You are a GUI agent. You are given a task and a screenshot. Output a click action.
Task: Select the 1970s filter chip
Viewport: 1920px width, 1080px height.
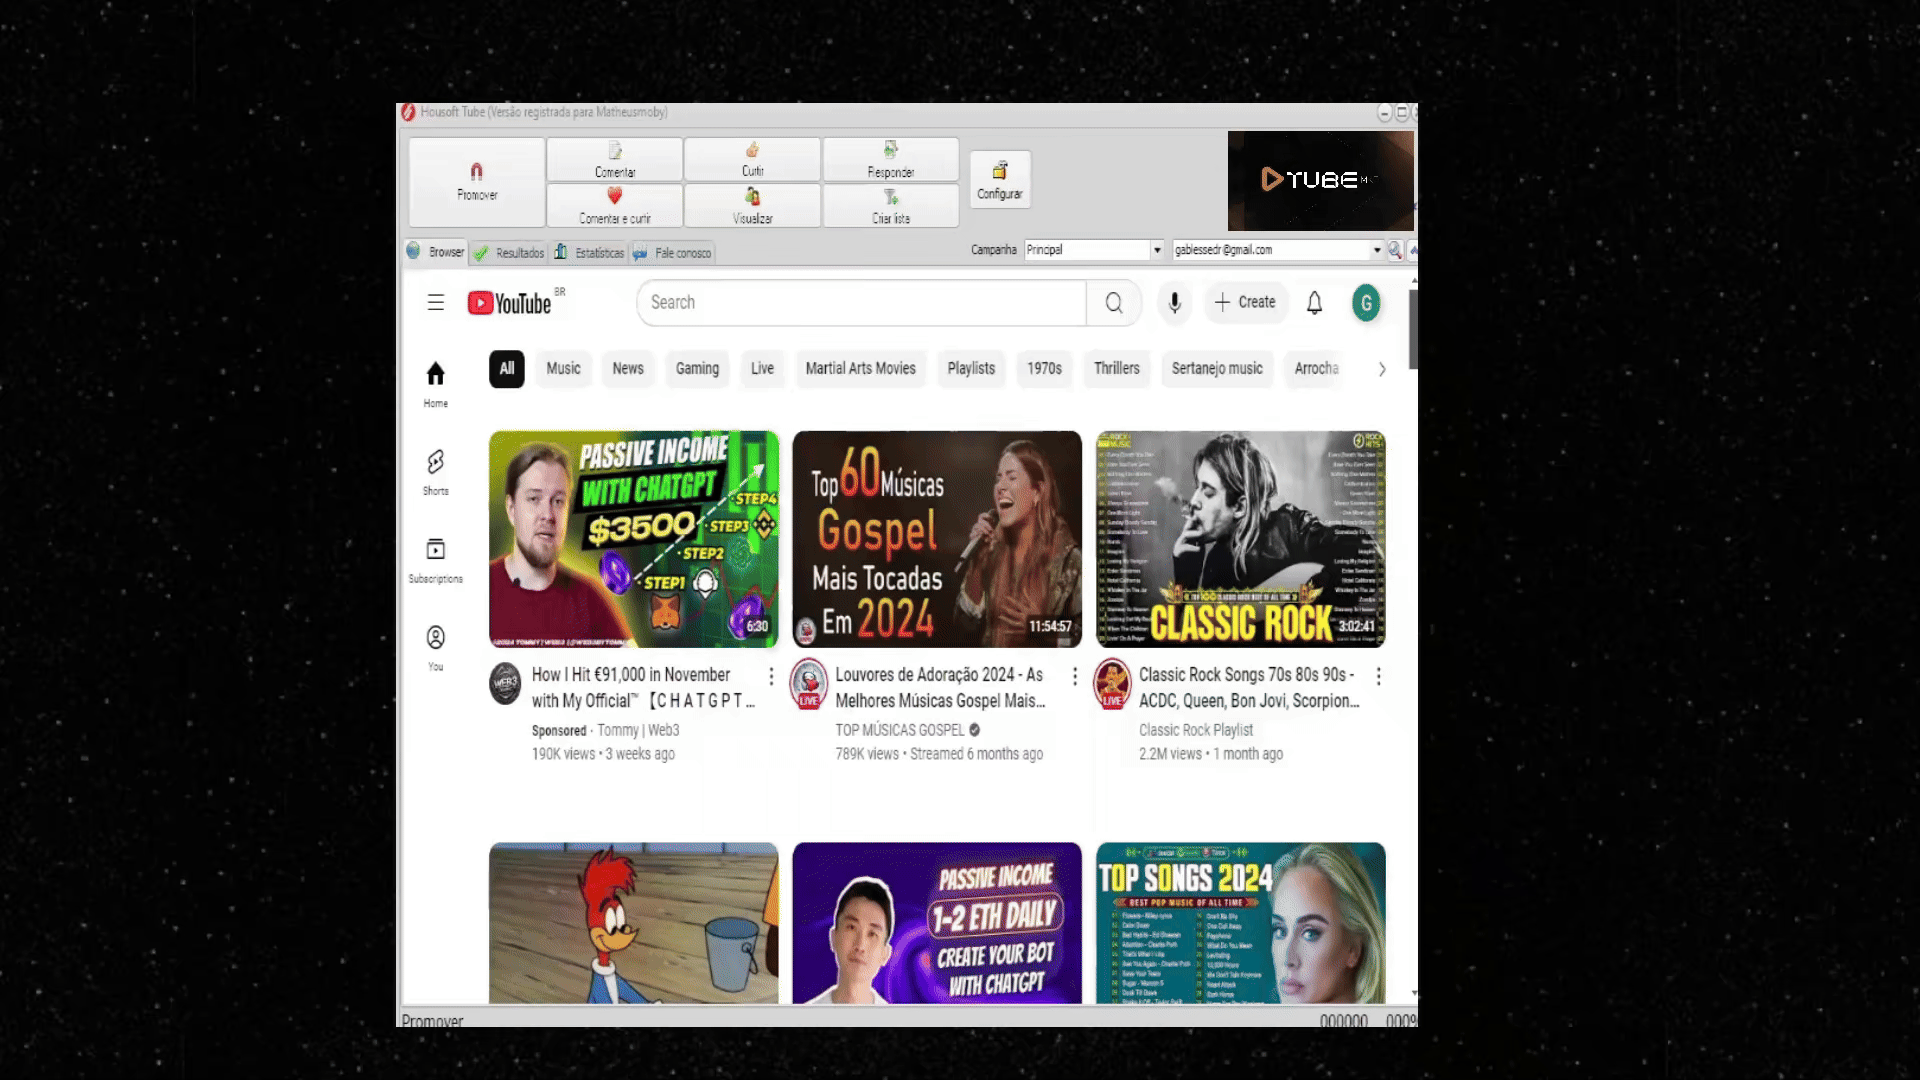pos(1044,369)
